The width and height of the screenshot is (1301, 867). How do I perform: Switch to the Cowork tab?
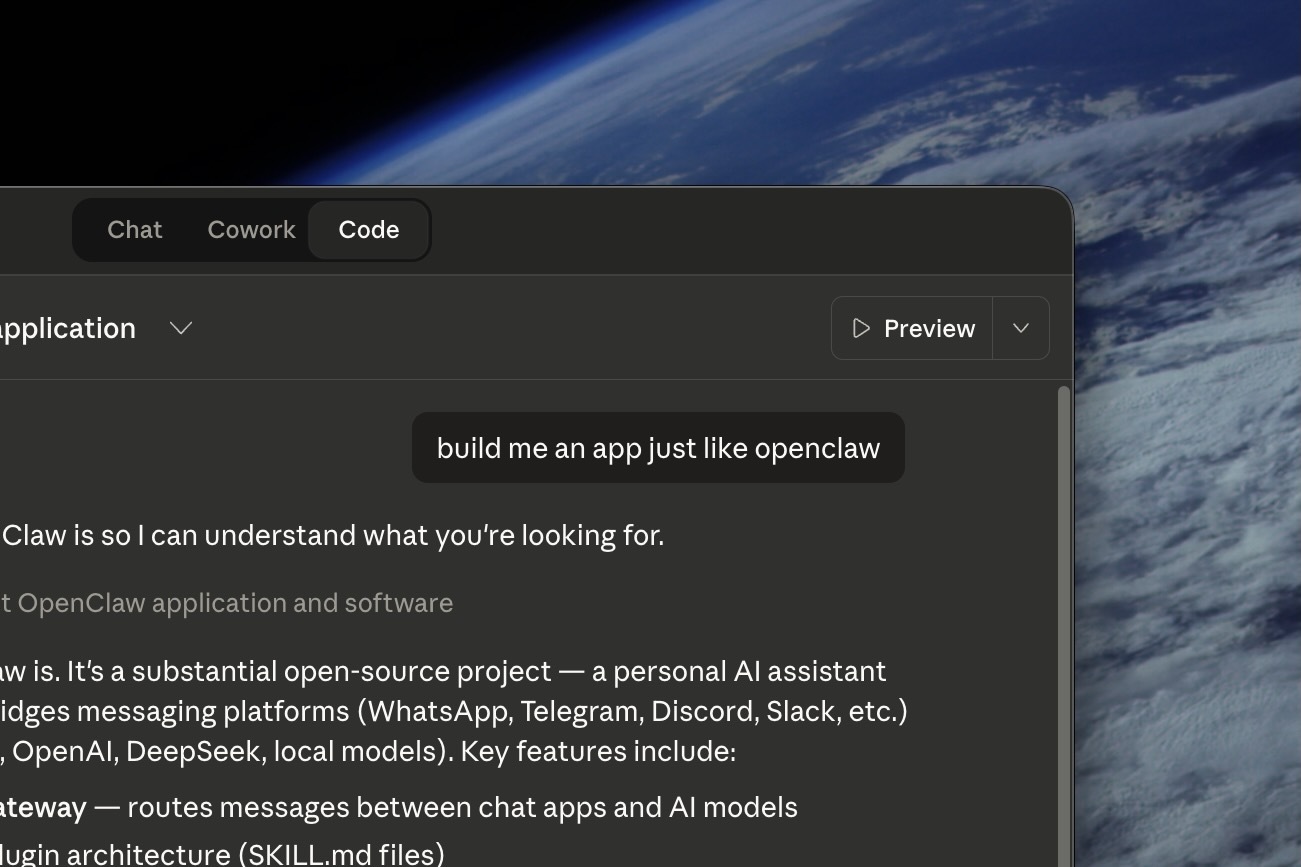pyautogui.click(x=250, y=229)
